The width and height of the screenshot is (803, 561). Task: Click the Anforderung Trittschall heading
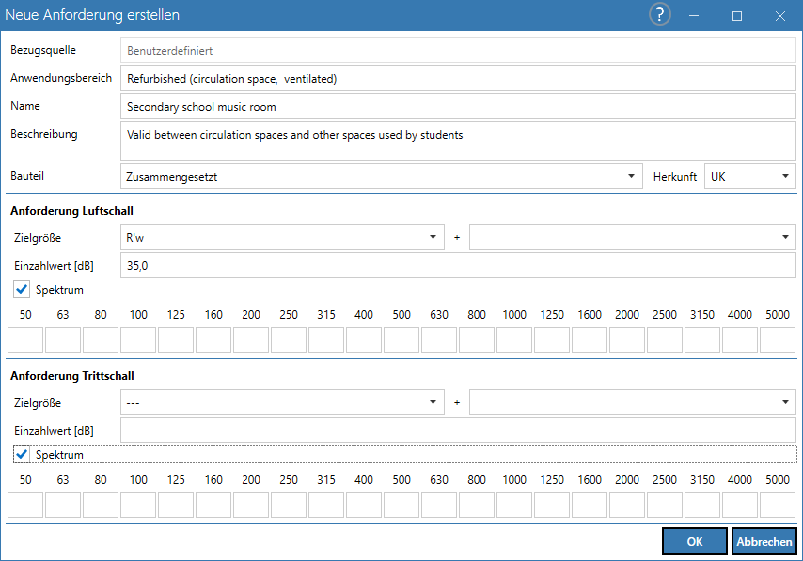coord(72,376)
